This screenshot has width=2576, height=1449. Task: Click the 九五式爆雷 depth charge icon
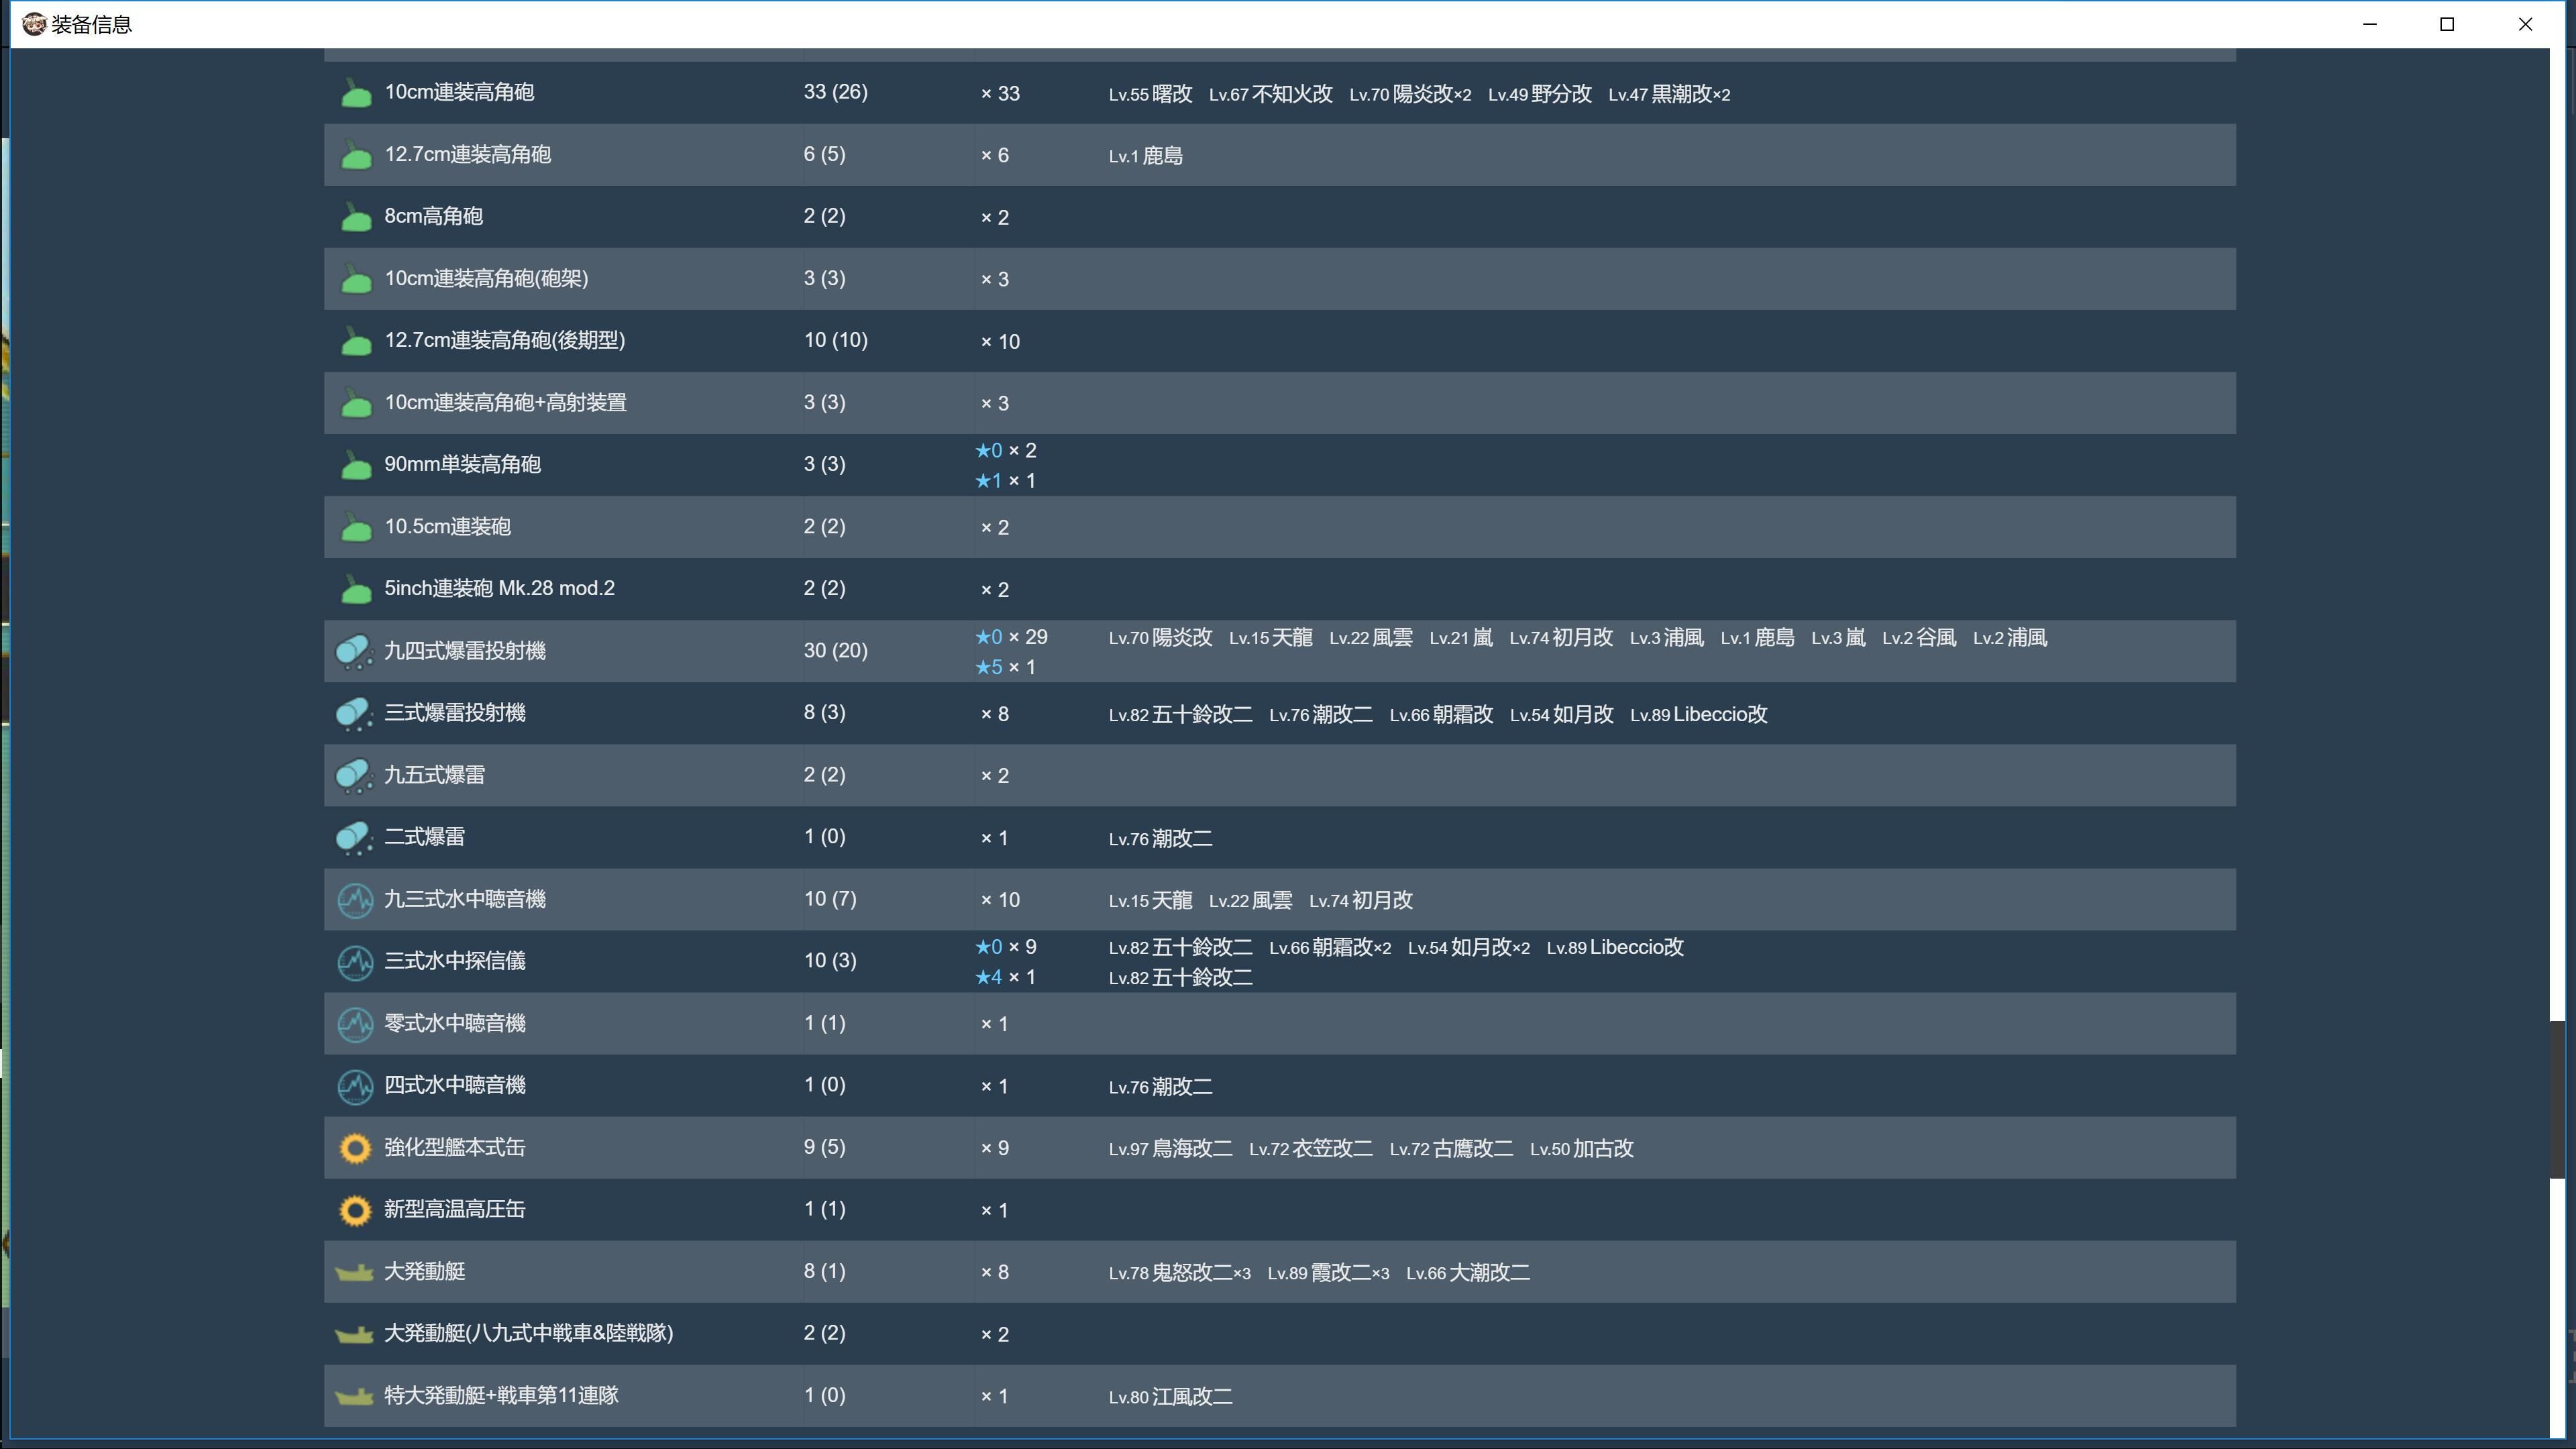(x=354, y=776)
